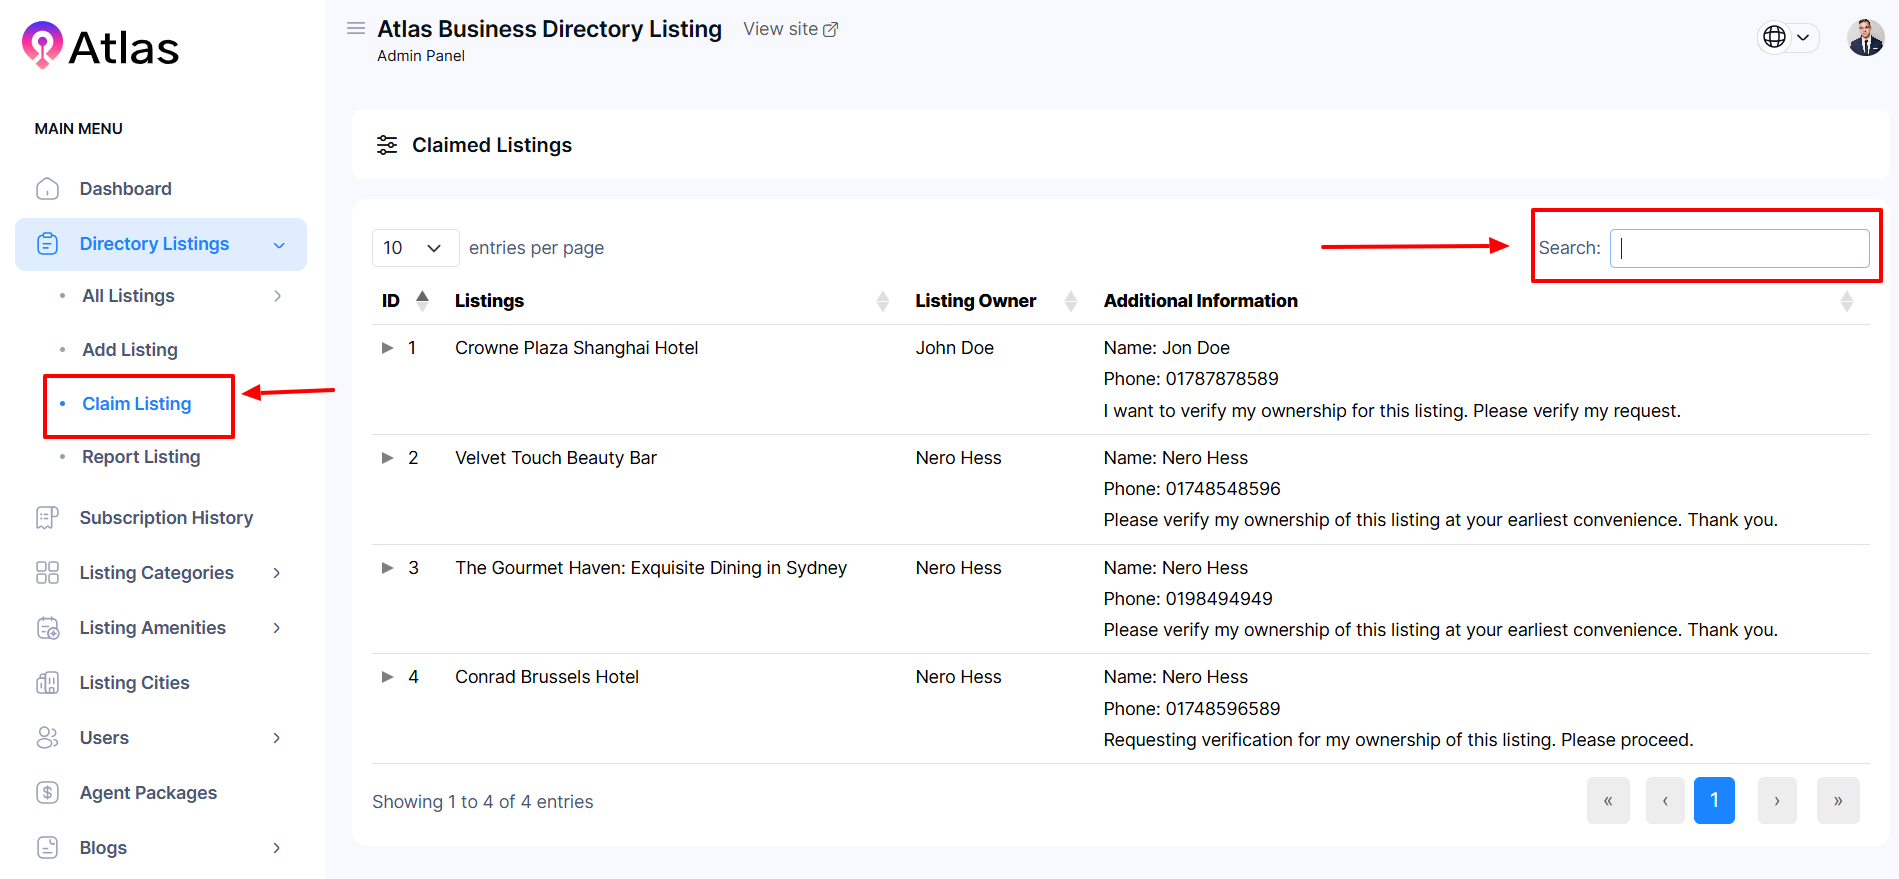
Task: Click the user profile avatar
Action: tap(1865, 38)
